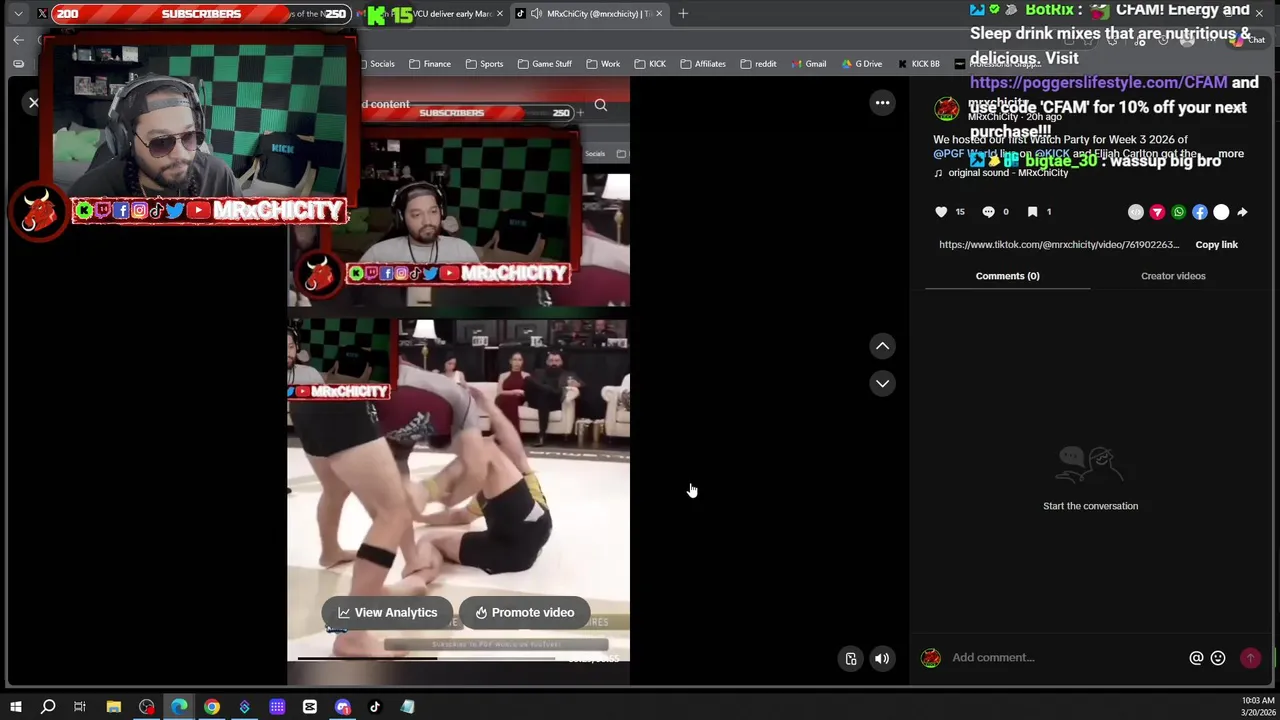Switch to Creator videos tab
The image size is (1280, 720).
coord(1173,276)
